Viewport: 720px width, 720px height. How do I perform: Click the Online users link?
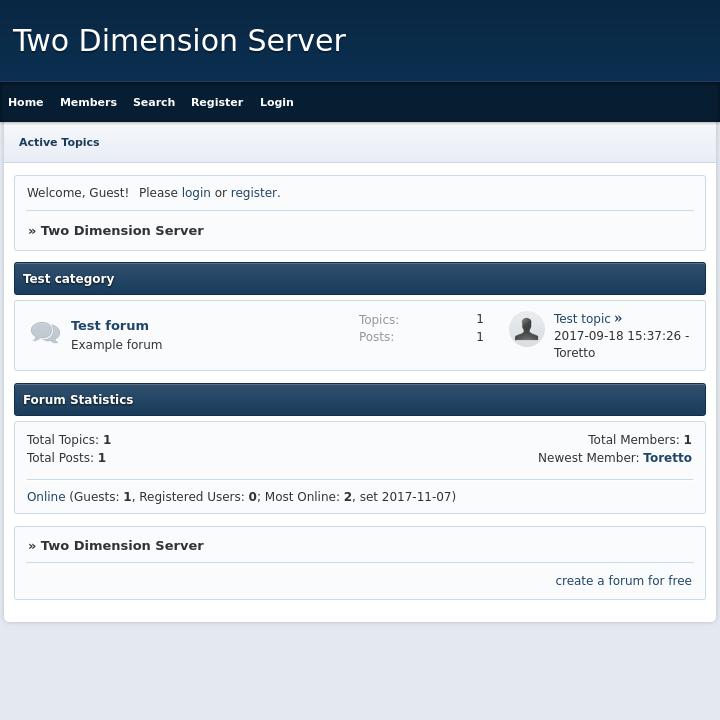click(x=46, y=497)
